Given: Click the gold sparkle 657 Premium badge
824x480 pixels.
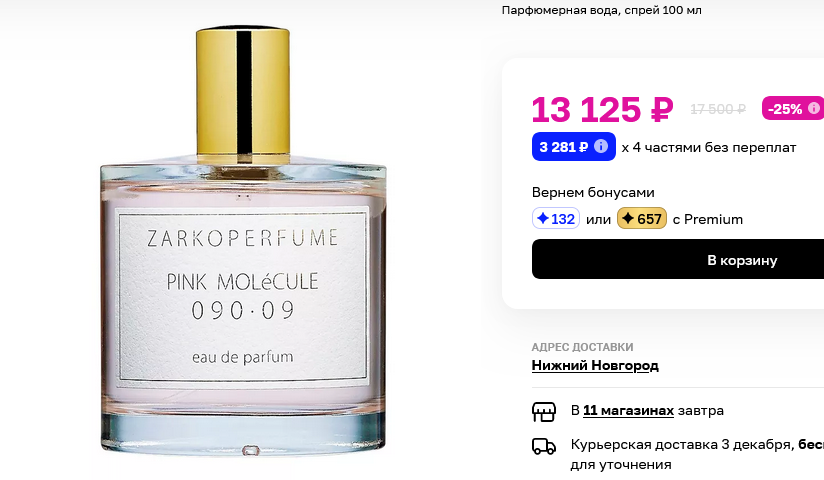Looking at the screenshot, I should tap(642, 219).
